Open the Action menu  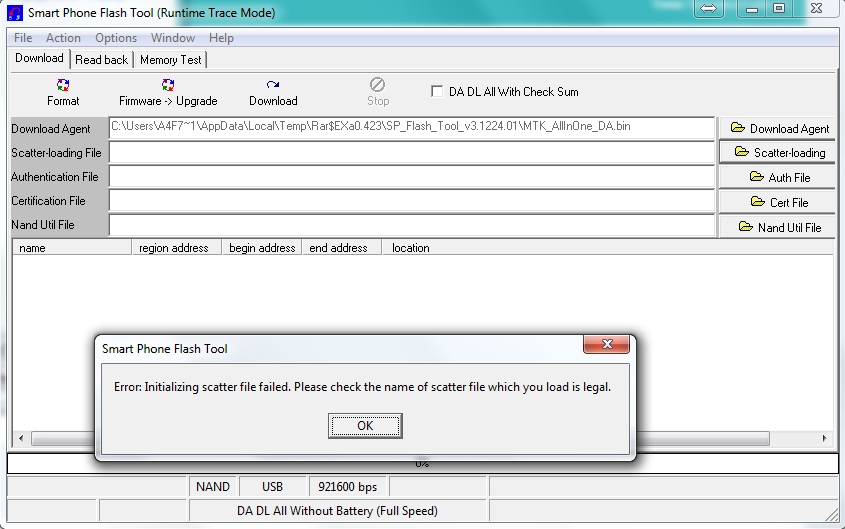(64, 38)
